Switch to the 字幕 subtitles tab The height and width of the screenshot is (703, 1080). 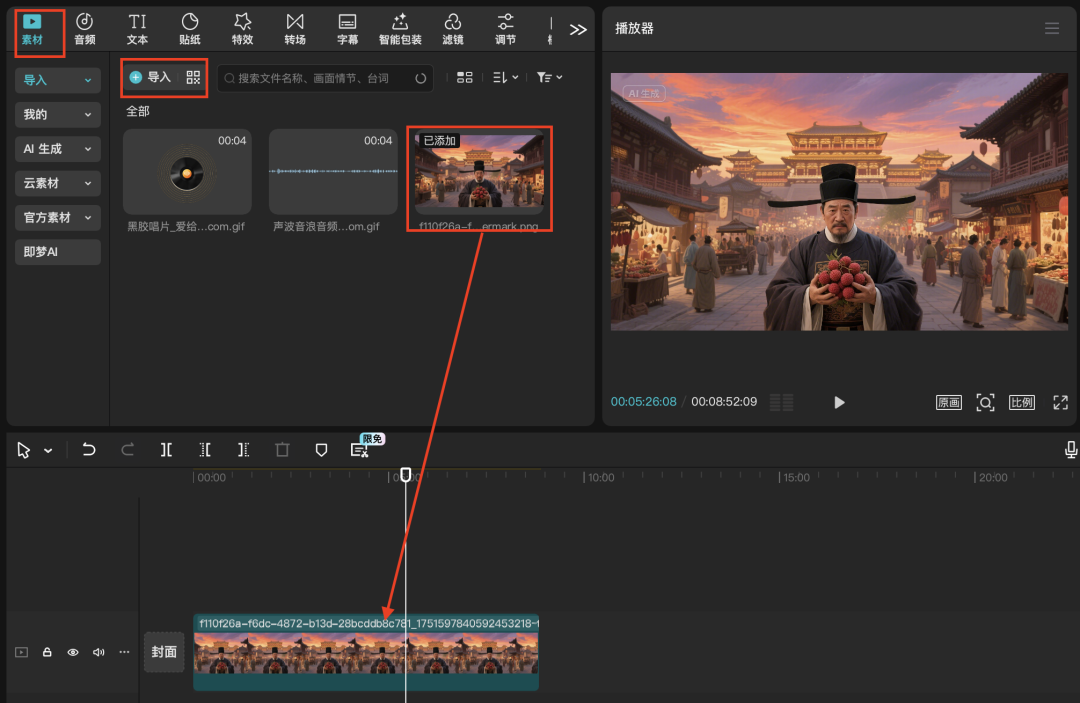[x=347, y=29]
